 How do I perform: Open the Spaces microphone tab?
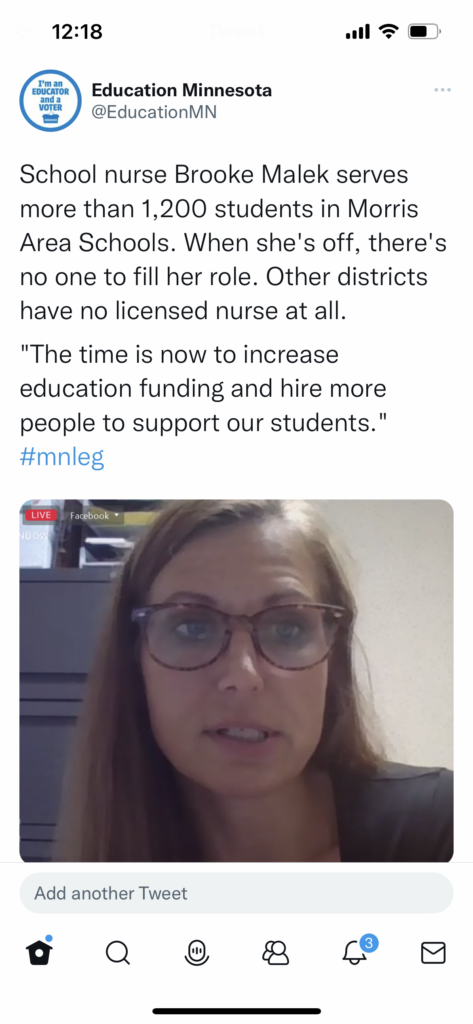pyautogui.click(x=197, y=953)
